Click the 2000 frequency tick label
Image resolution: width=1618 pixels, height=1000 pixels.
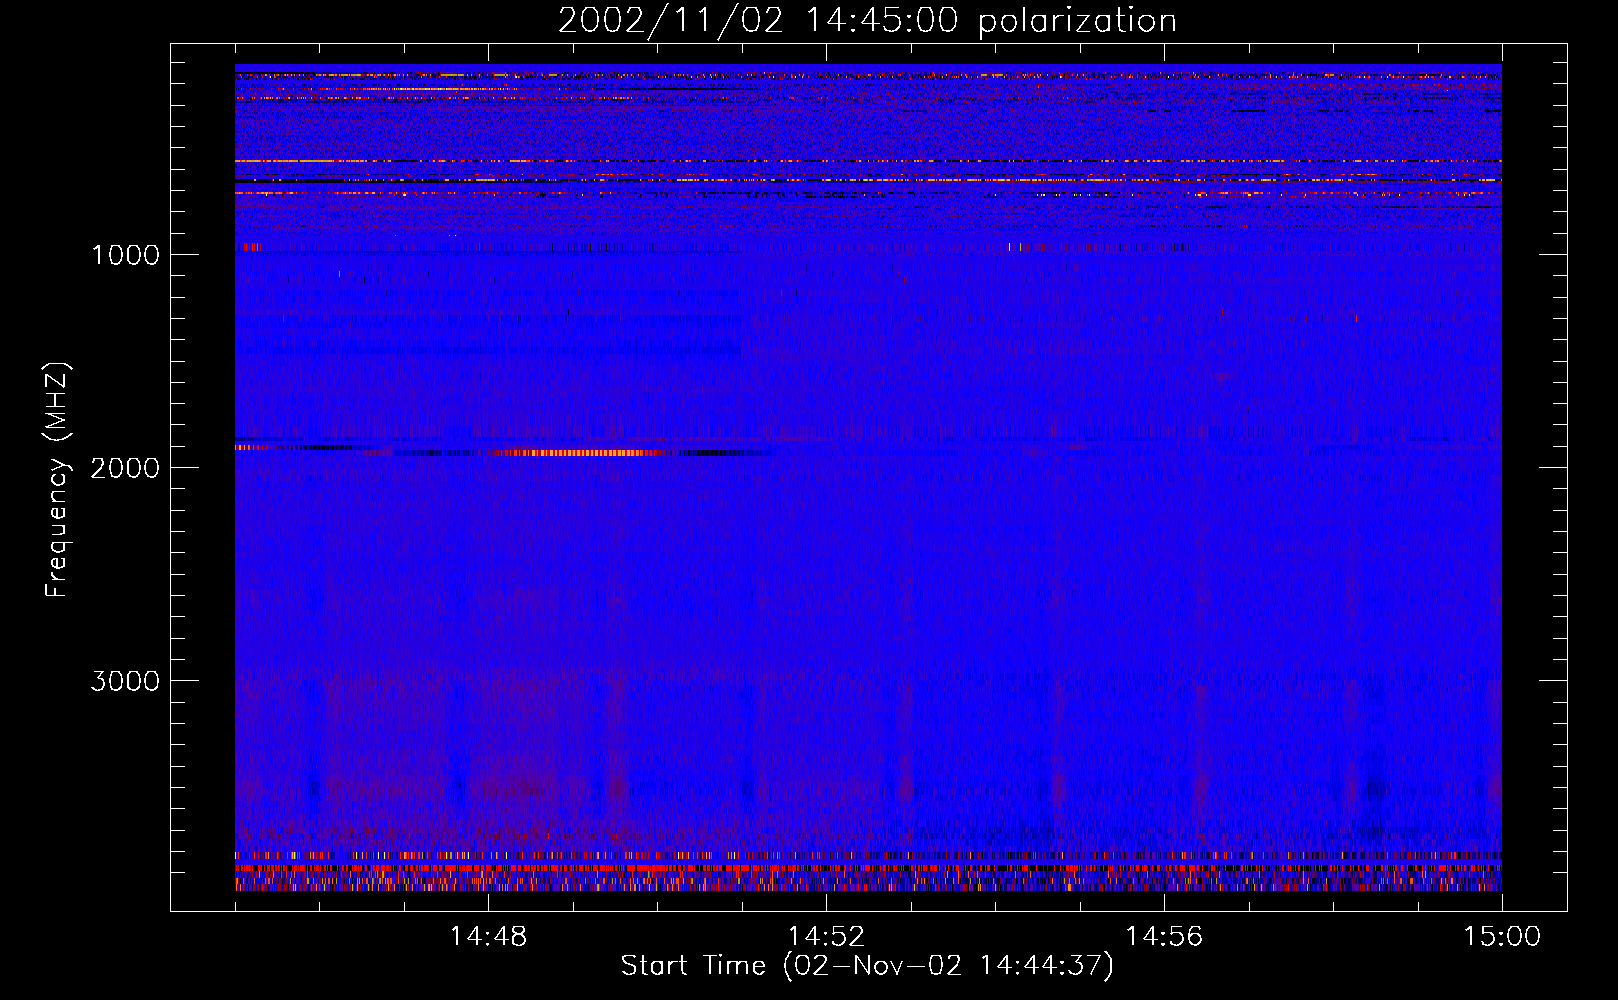[125, 468]
